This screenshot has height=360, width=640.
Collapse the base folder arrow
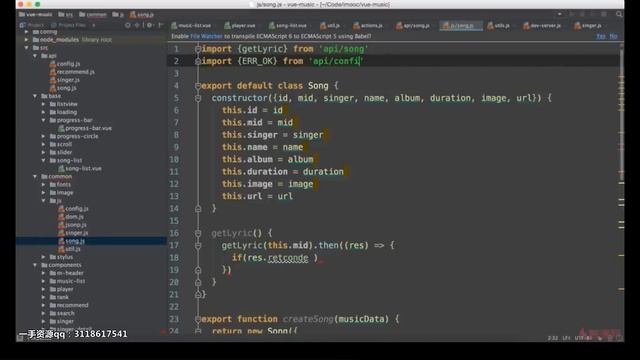[x=35, y=96]
